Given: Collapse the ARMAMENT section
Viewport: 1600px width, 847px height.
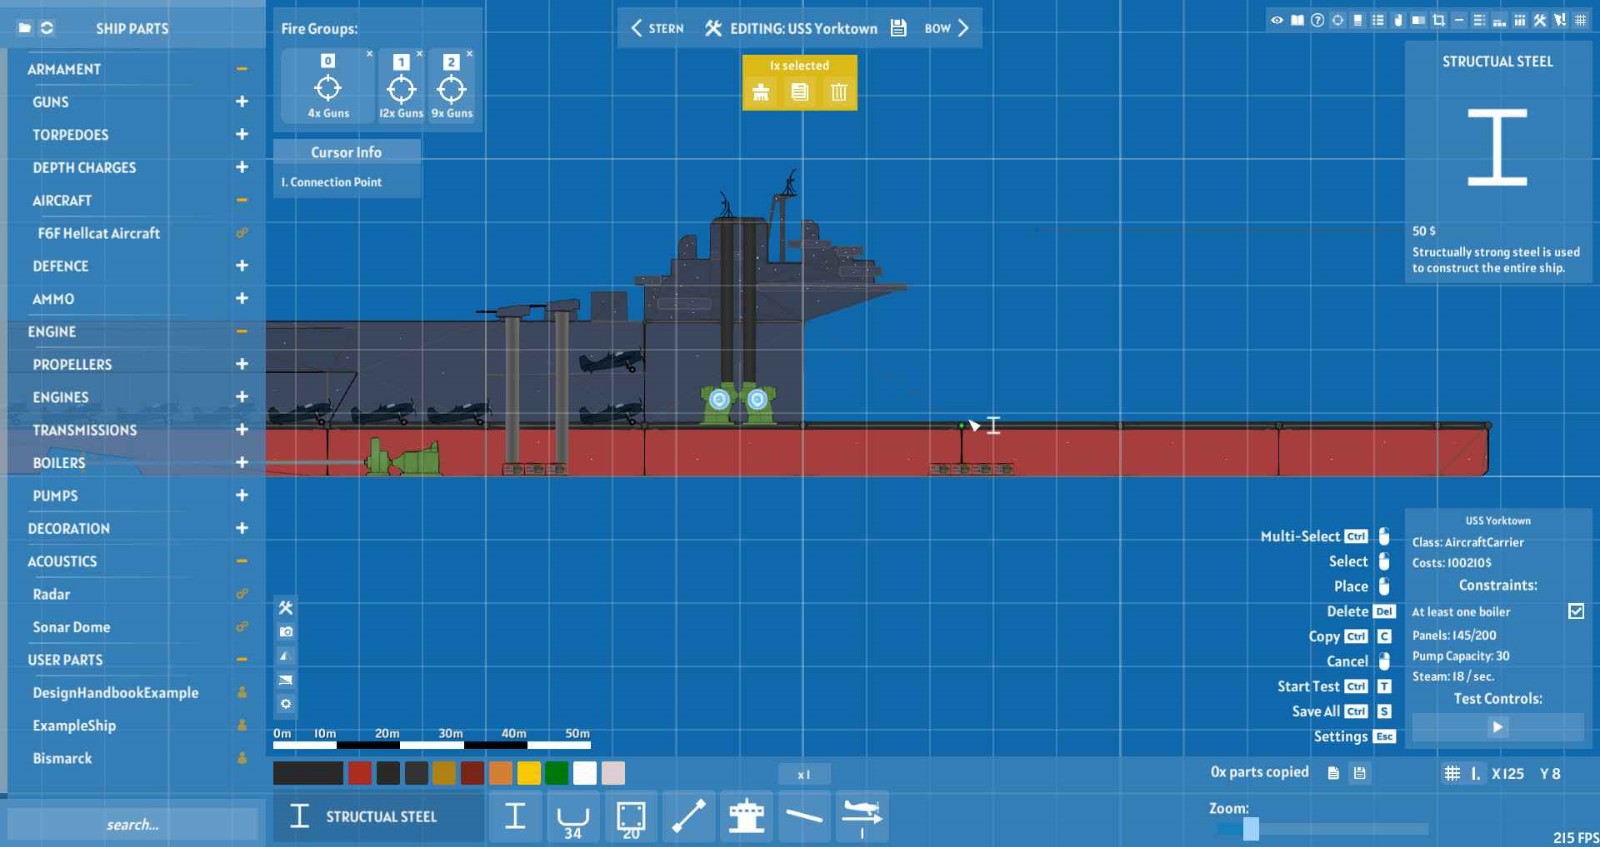Looking at the screenshot, I should click(241, 69).
